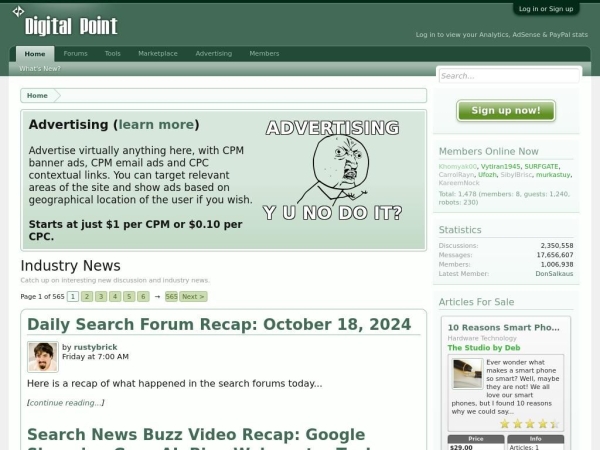
Task: Jump to last page 565
Action: pyautogui.click(x=171, y=297)
